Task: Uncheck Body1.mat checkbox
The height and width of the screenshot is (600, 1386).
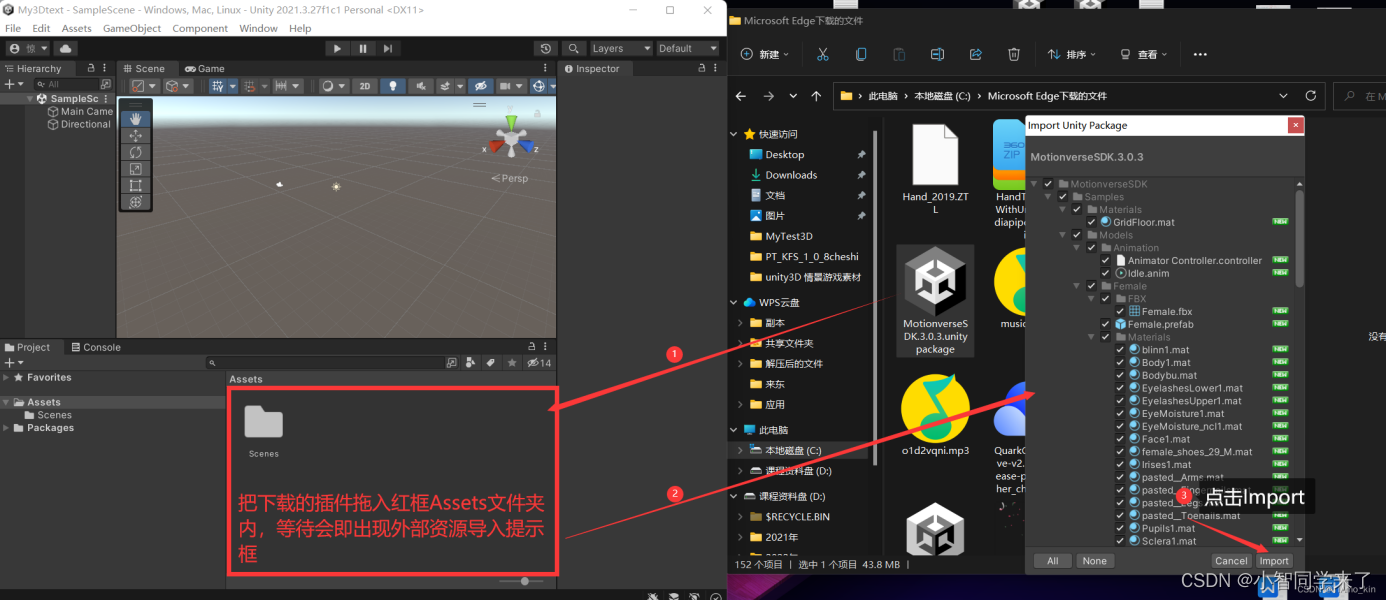Action: point(1120,362)
